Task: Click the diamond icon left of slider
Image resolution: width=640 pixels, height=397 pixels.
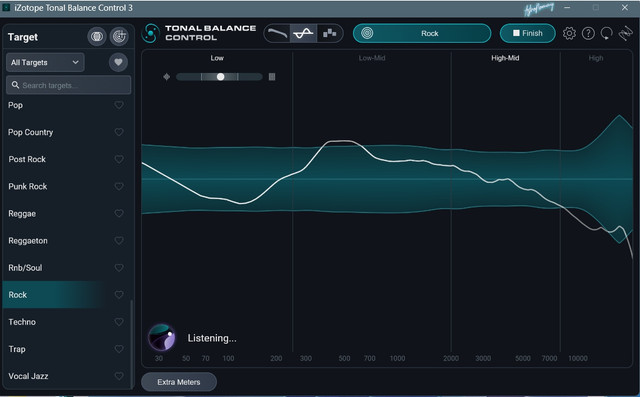Action: pos(167,77)
